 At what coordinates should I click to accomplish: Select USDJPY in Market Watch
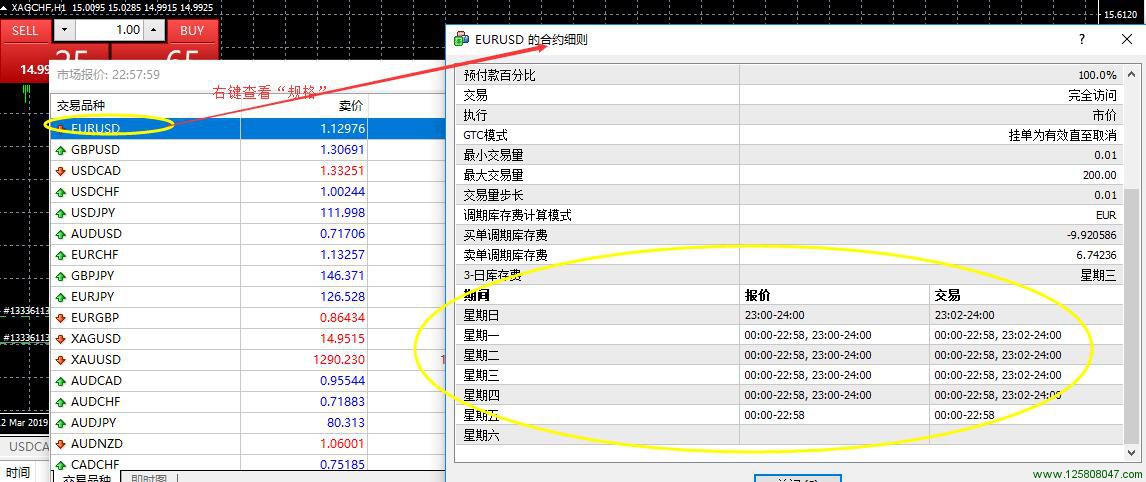click(248, 213)
